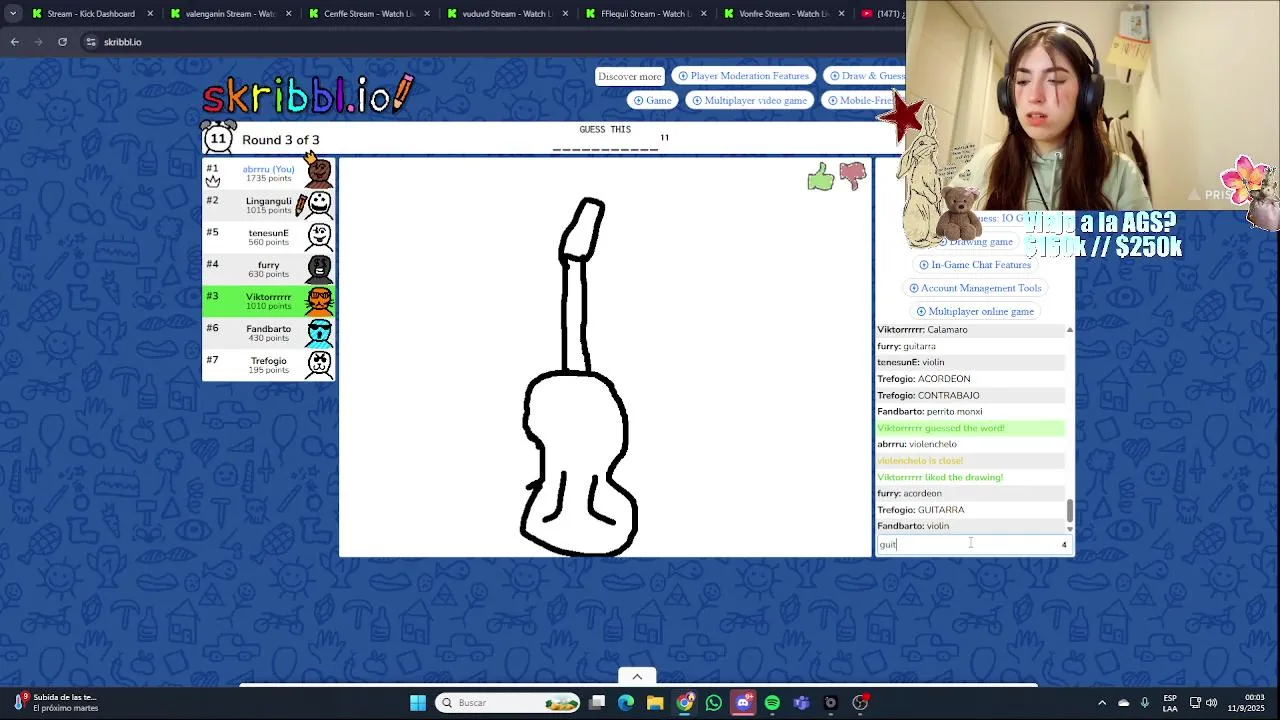1280x720 pixels.
Task: Close the Cenffe Stream tab
Action: pos(426,14)
